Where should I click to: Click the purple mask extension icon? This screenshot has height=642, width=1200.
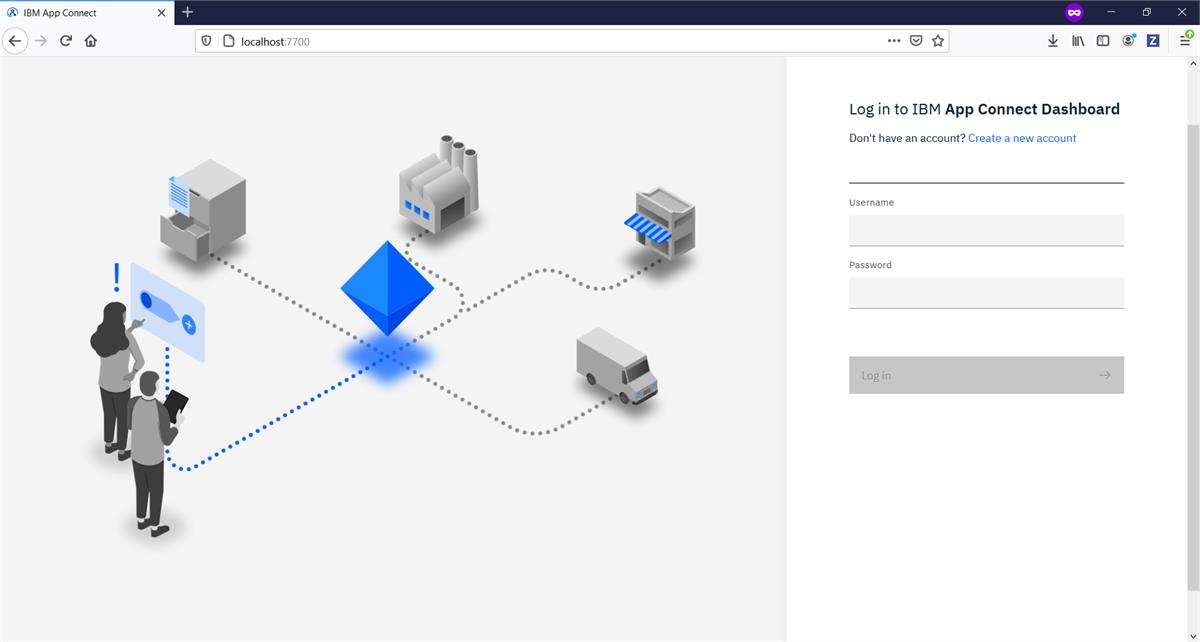(1073, 12)
